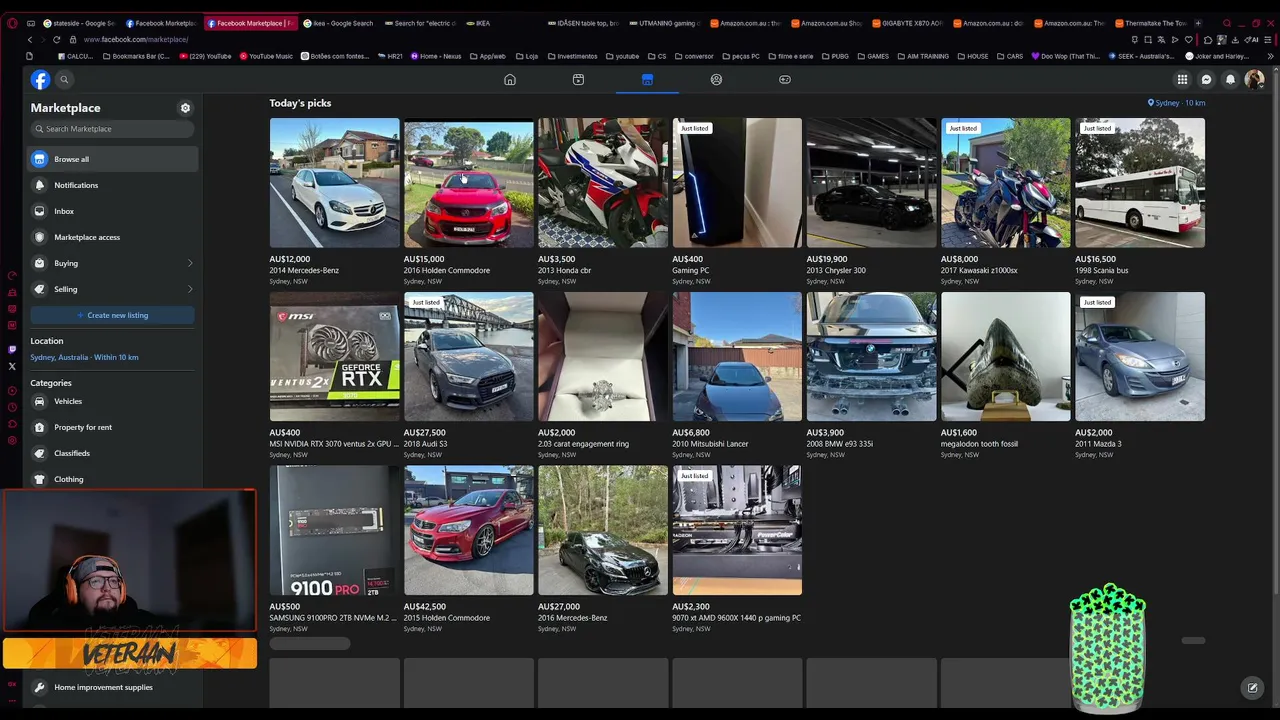Screen dimensions: 1280x720
Task: Open the PUBG bookmarks folder
Action: click(x=834, y=56)
